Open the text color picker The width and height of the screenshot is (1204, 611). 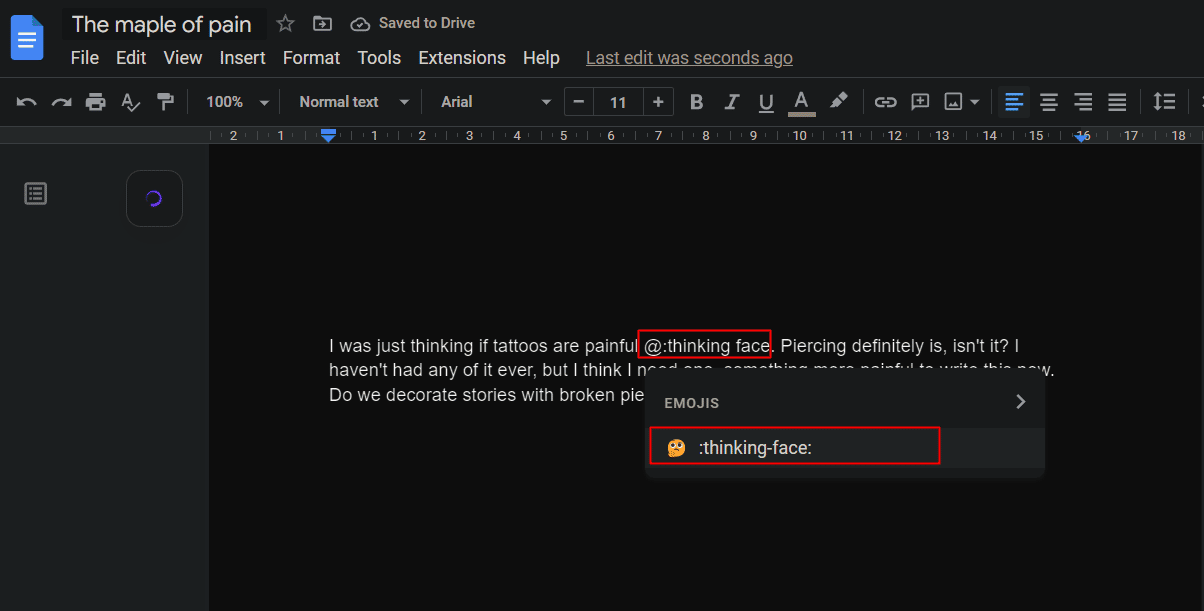801,102
